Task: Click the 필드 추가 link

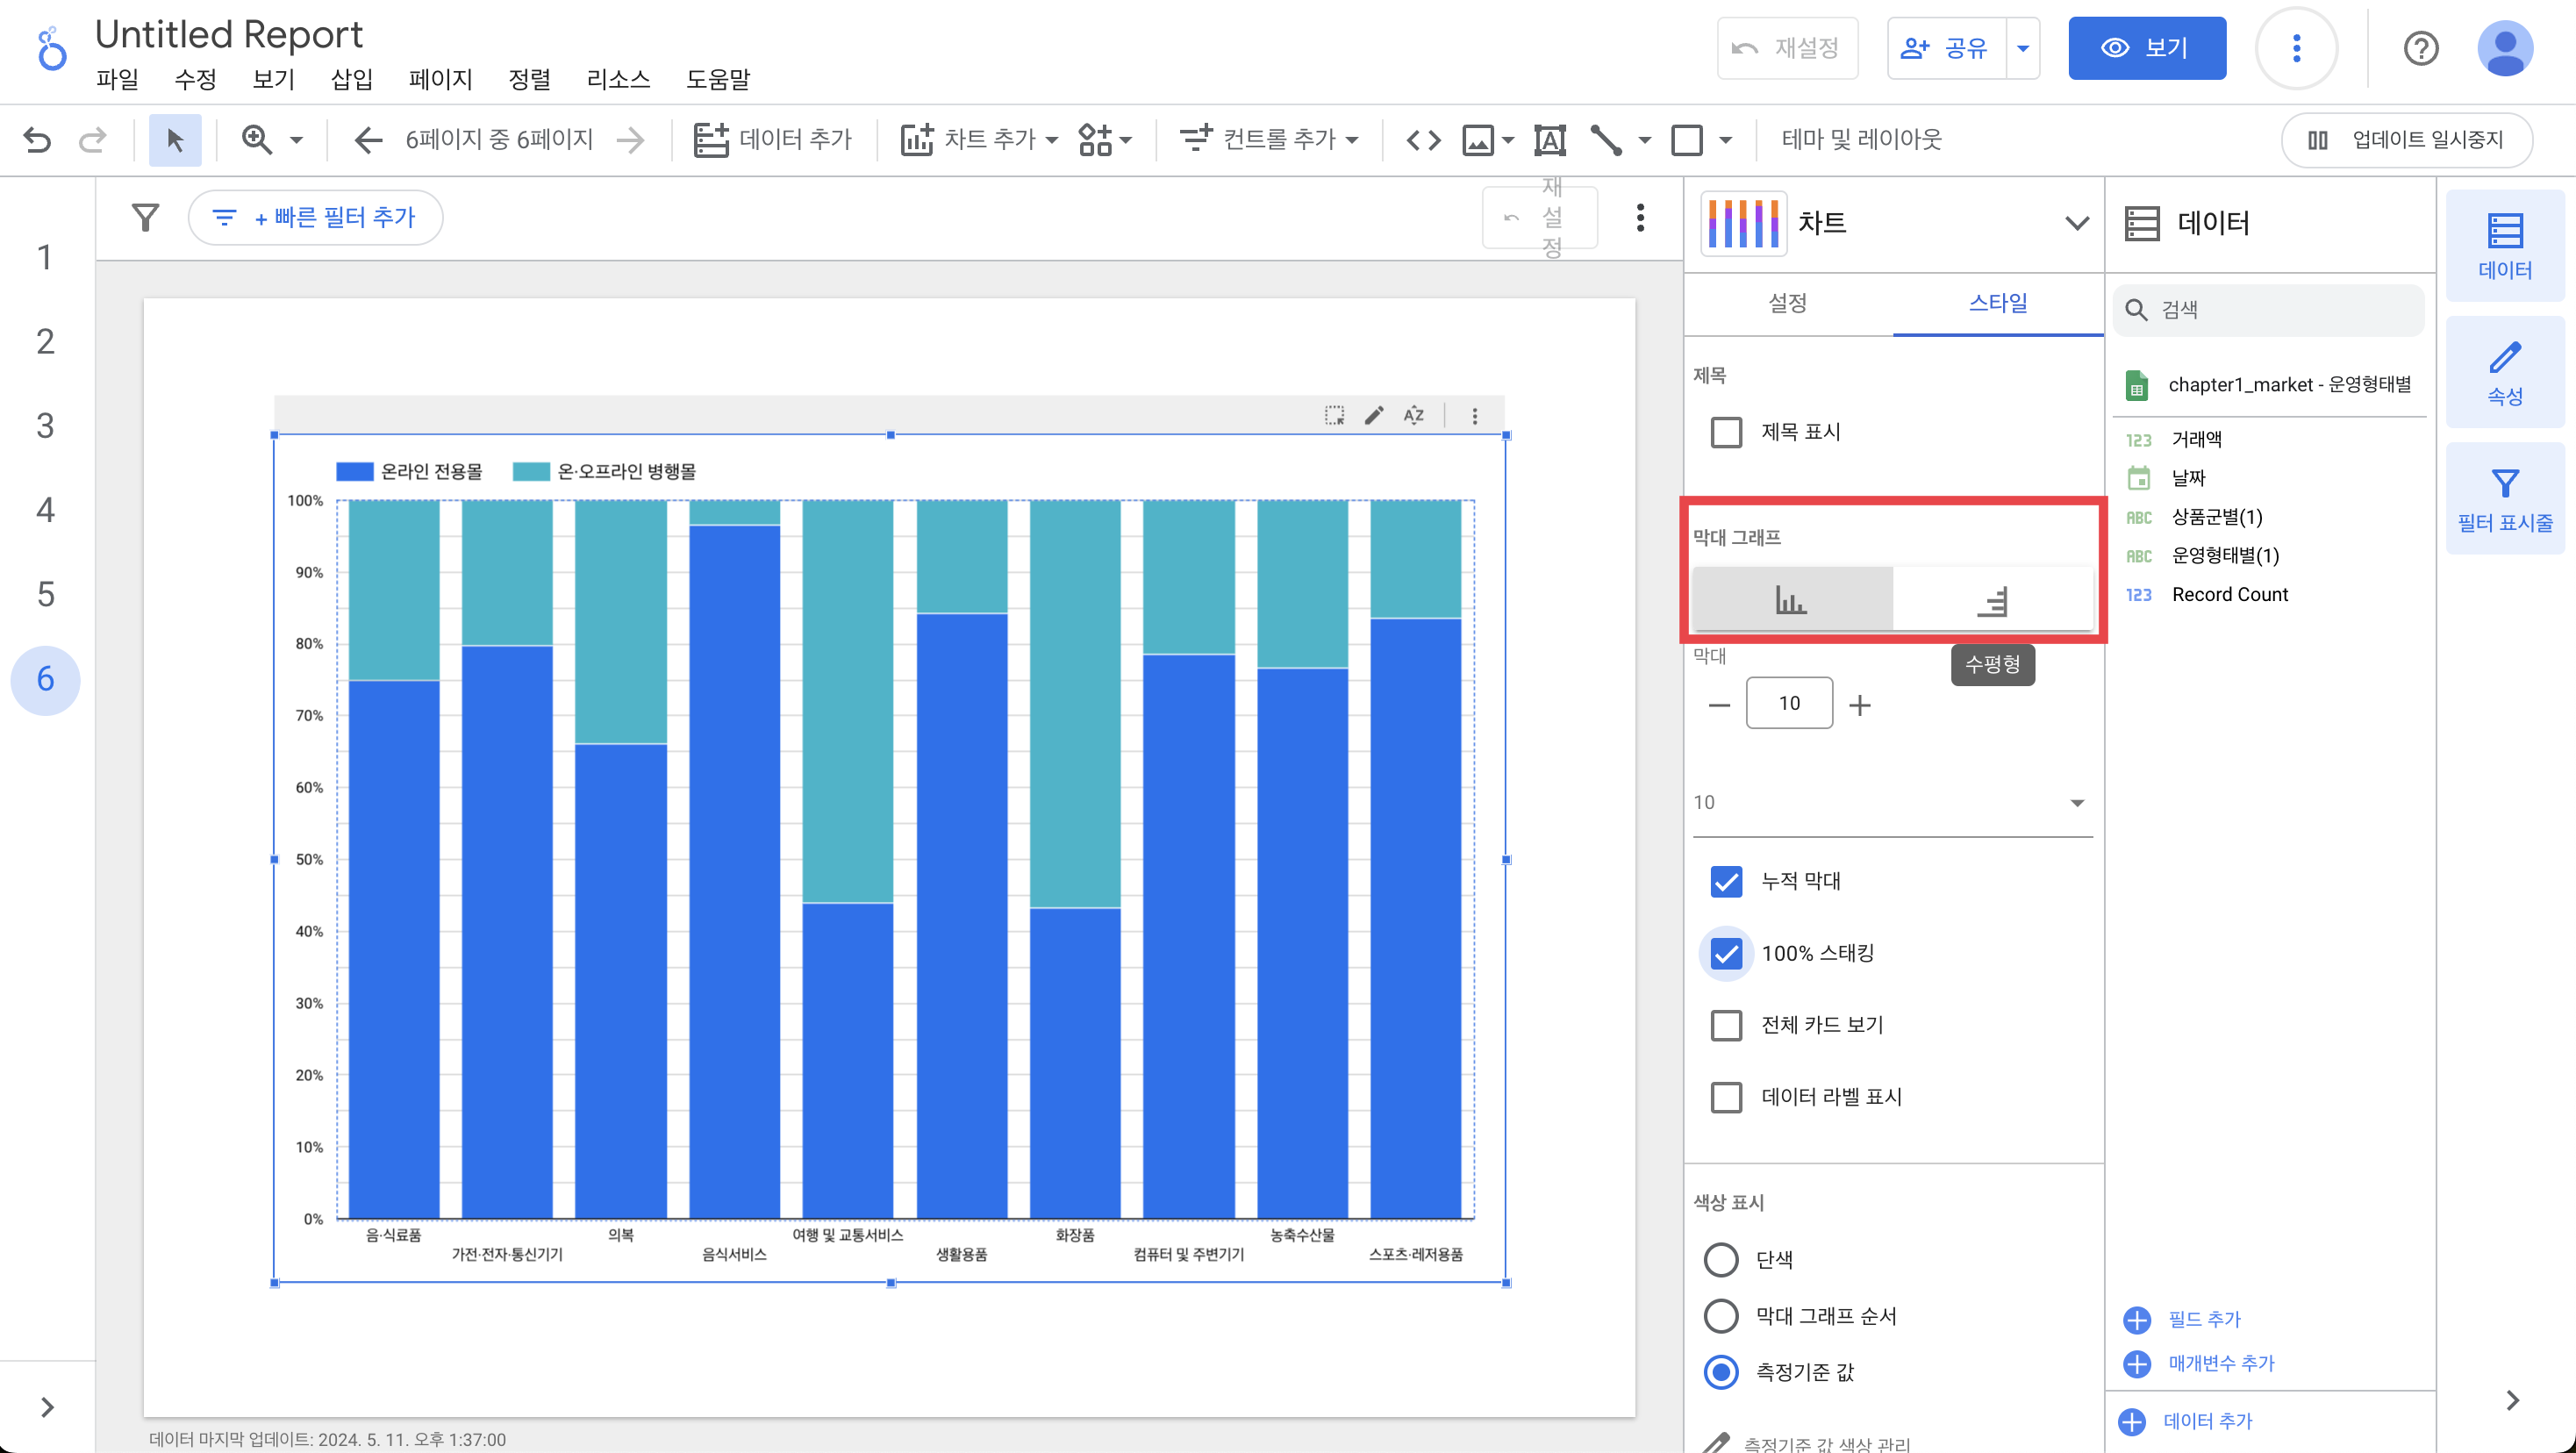Action: click(2203, 1319)
